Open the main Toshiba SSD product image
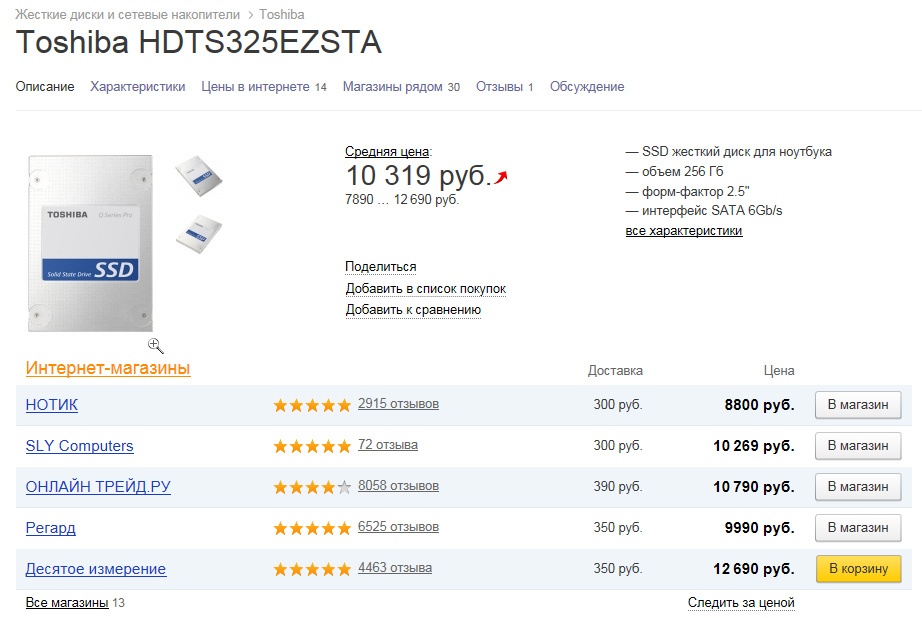This screenshot has height=618, width=922. (x=91, y=243)
